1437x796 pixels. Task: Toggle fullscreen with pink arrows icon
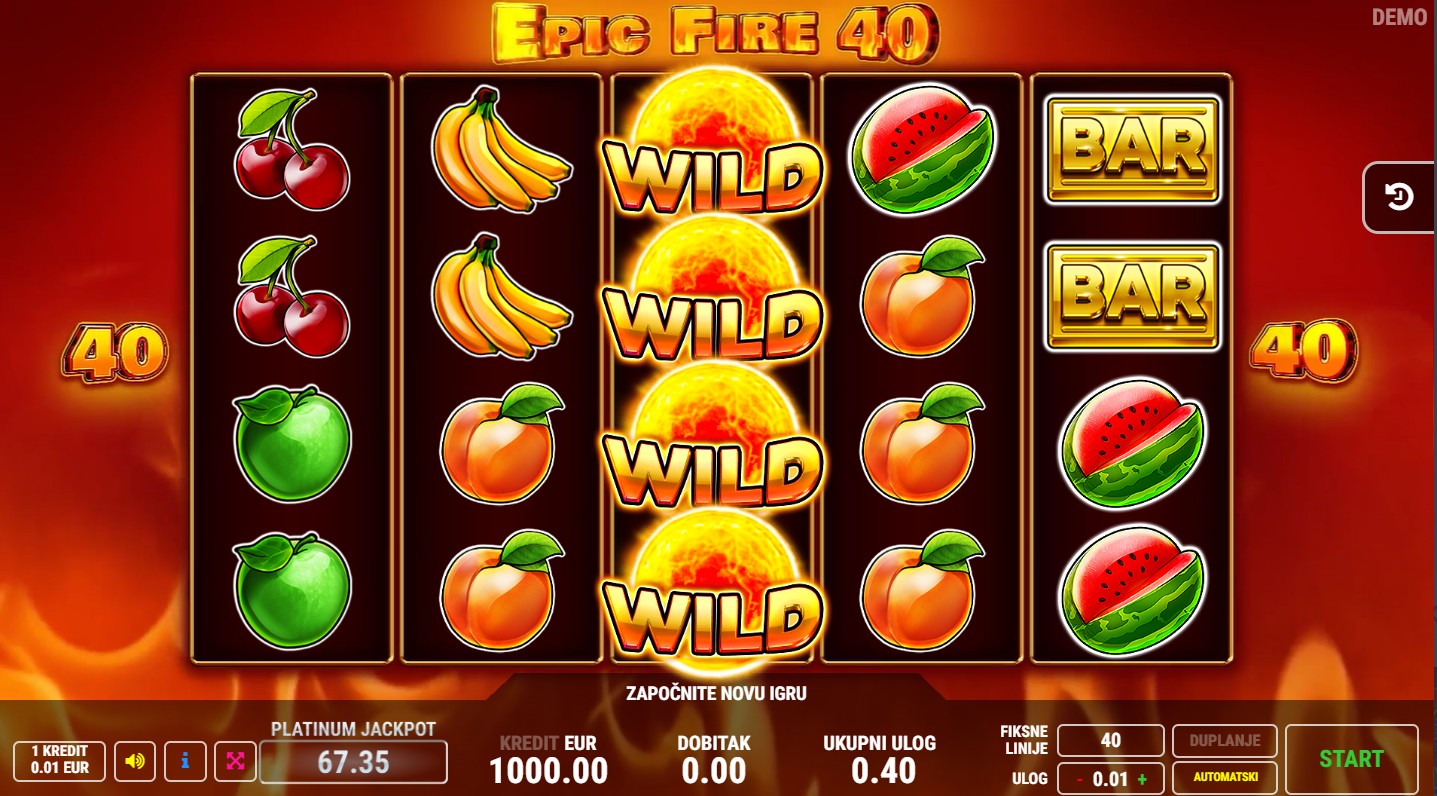(x=235, y=762)
